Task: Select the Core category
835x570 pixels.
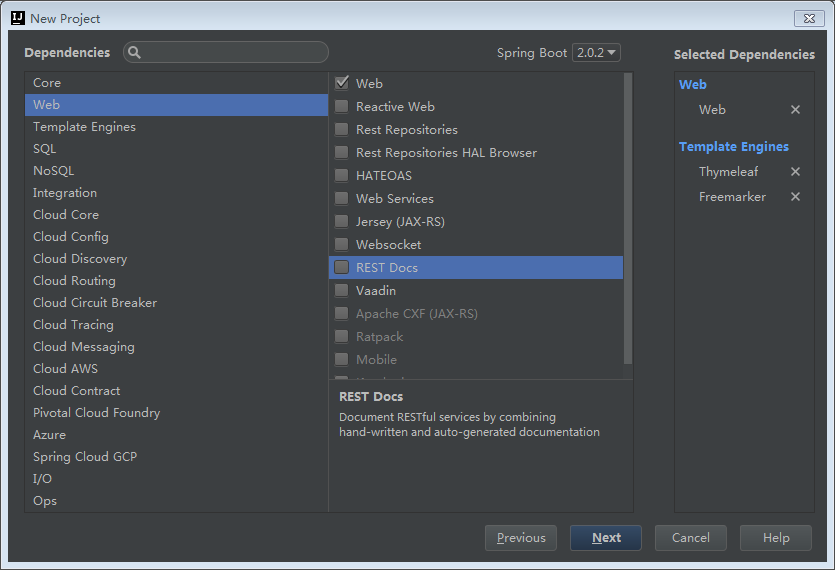Action: 176,83
